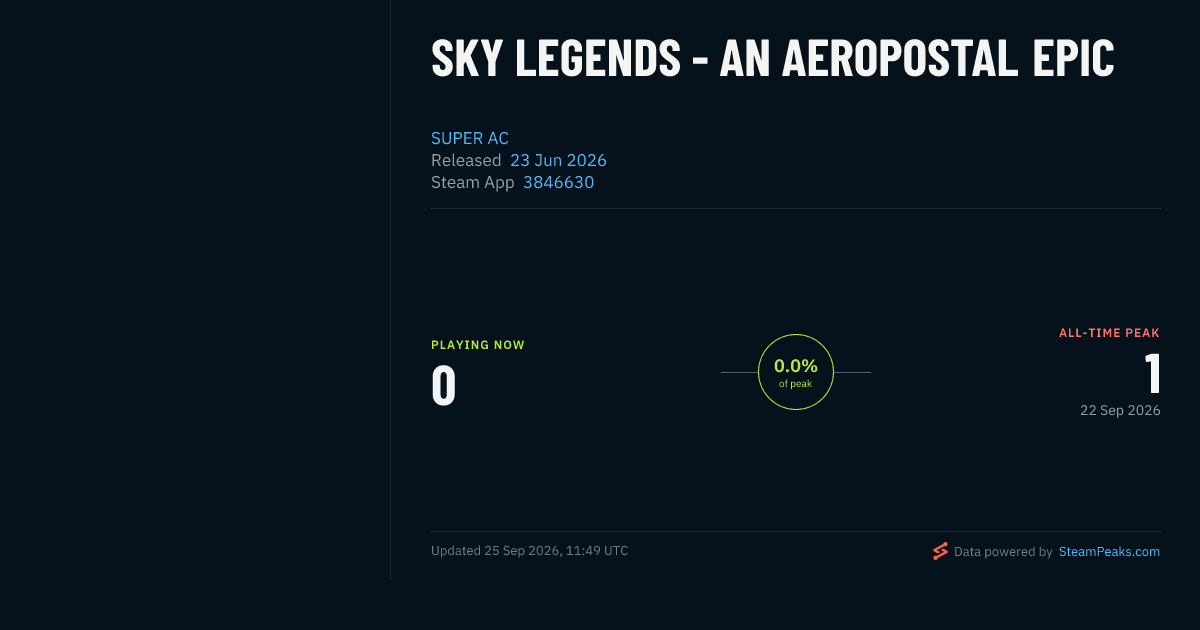The height and width of the screenshot is (630, 1200).
Task: Click the line left of peak circle
Action: tap(739, 372)
